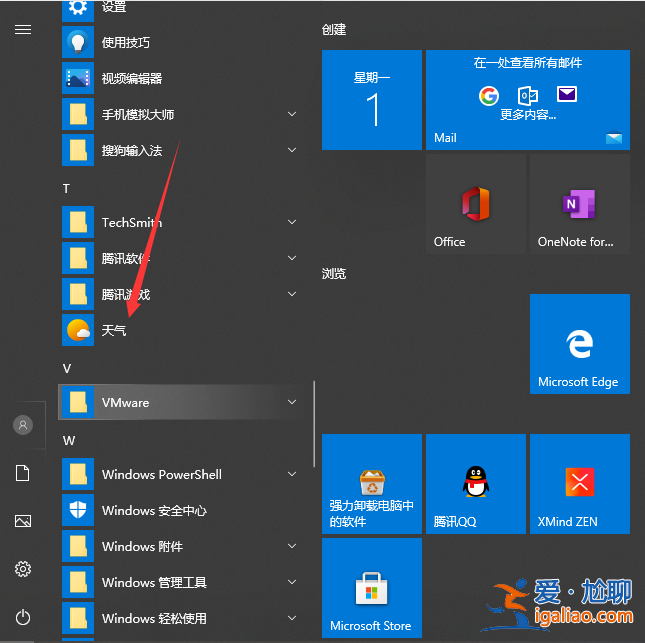The image size is (645, 643).
Task: Click the Mail tile label
Action: [445, 138]
